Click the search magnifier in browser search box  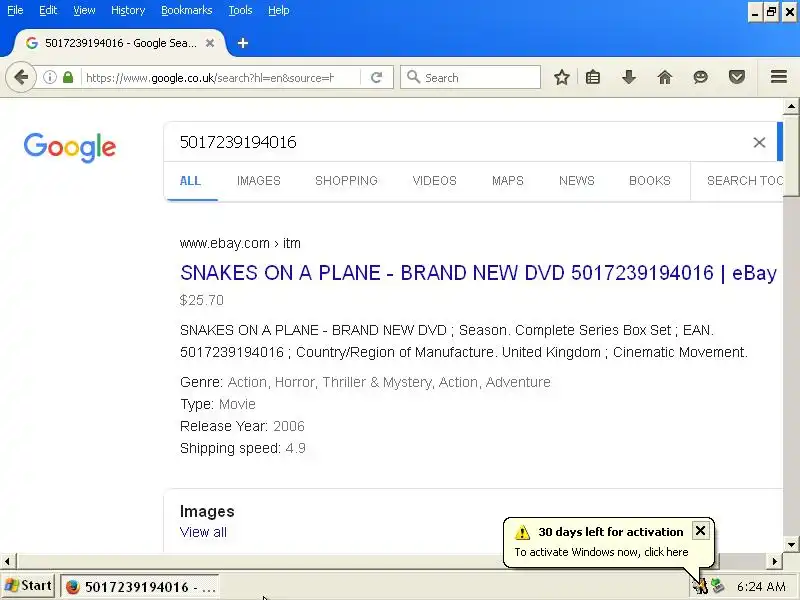coord(413,78)
